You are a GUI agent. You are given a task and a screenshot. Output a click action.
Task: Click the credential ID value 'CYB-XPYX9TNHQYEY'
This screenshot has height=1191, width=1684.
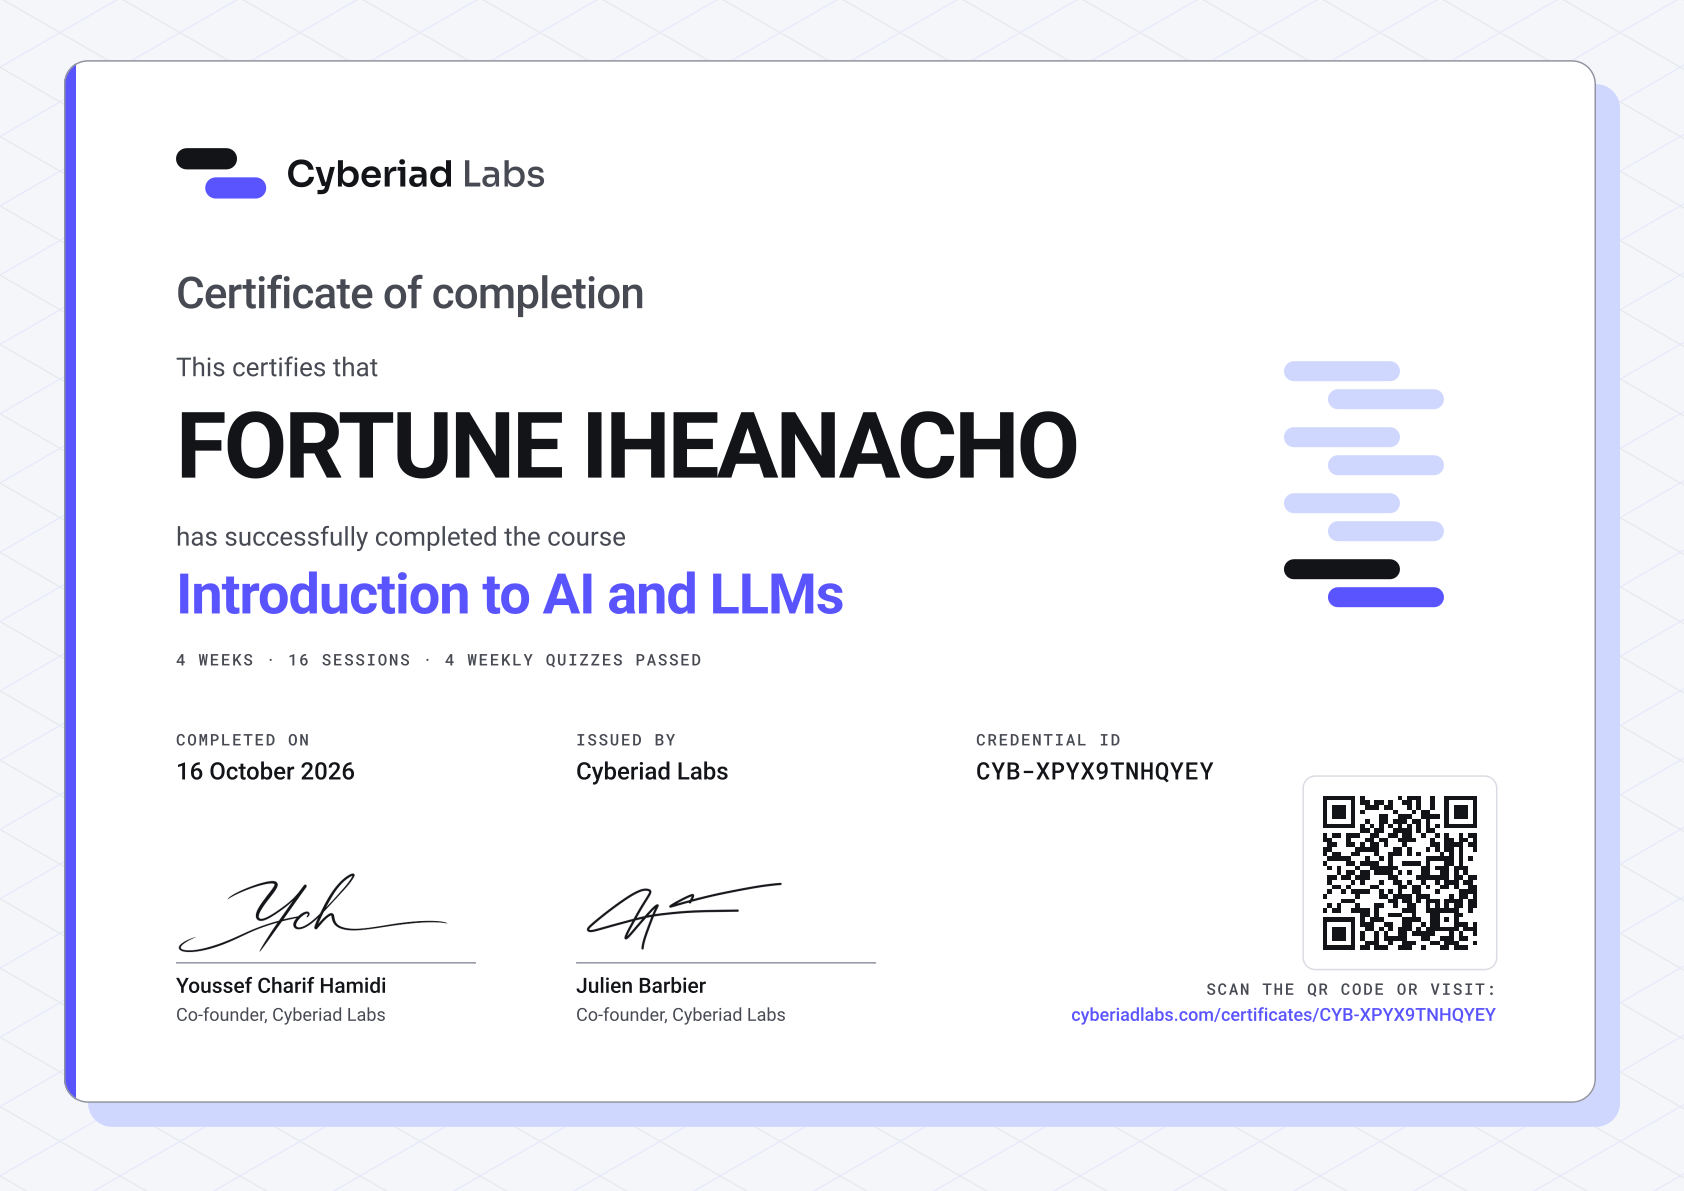pos(1095,771)
